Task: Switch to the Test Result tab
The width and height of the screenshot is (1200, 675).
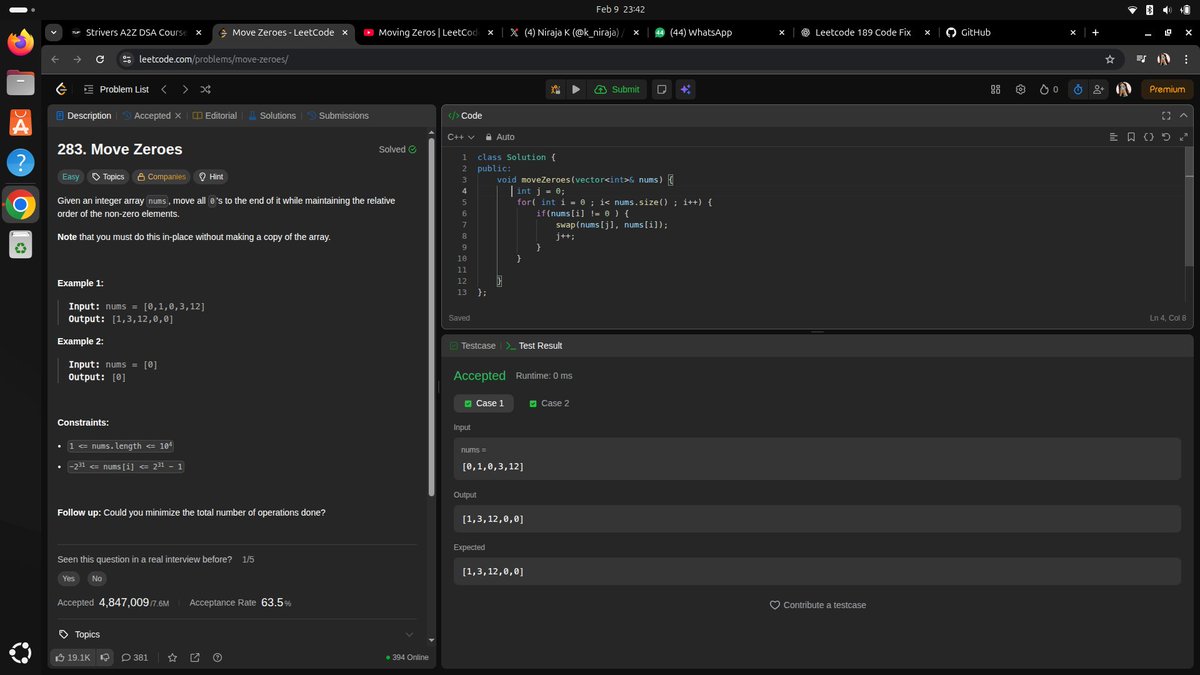Action: click(534, 346)
